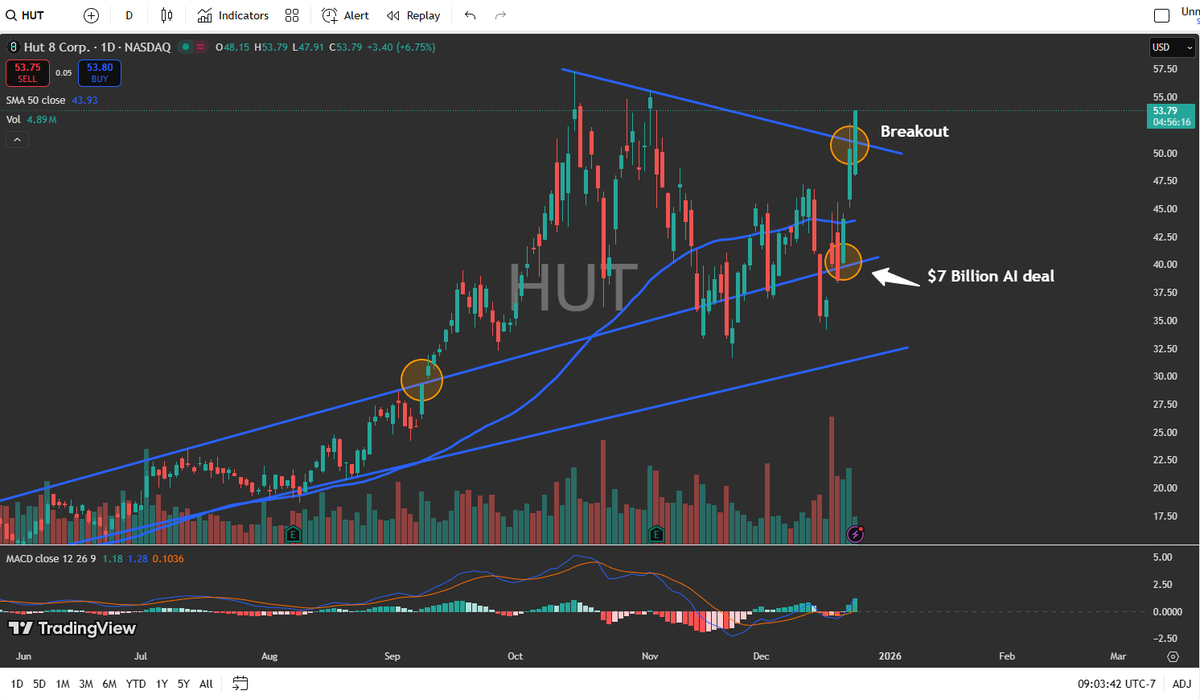Screen dimensions: 1200x699
Task: Click the green market status dot
Action: pyautogui.click(x=184, y=47)
